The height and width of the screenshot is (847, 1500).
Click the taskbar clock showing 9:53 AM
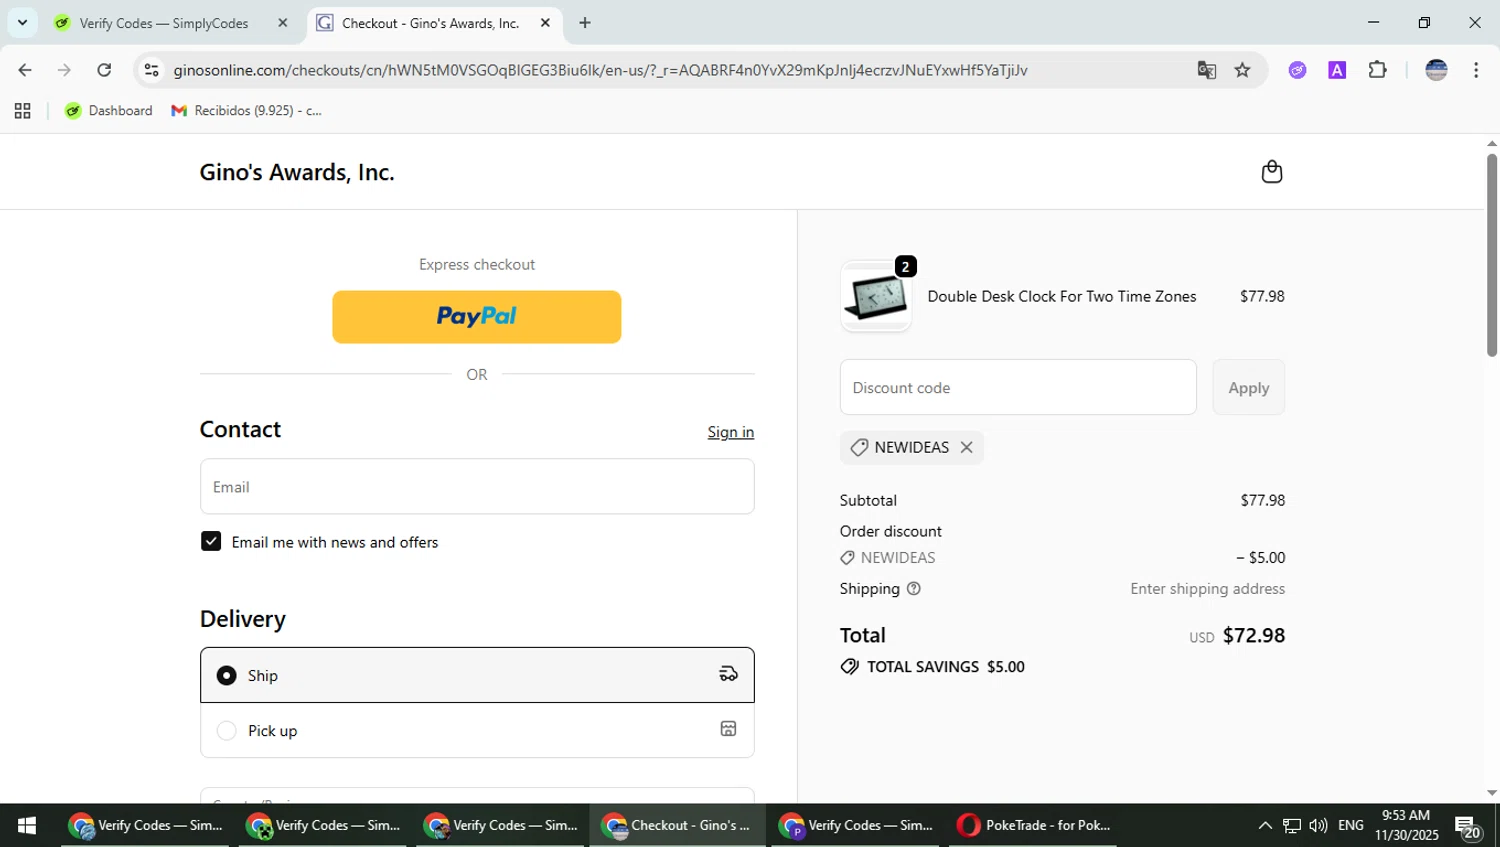[1406, 825]
